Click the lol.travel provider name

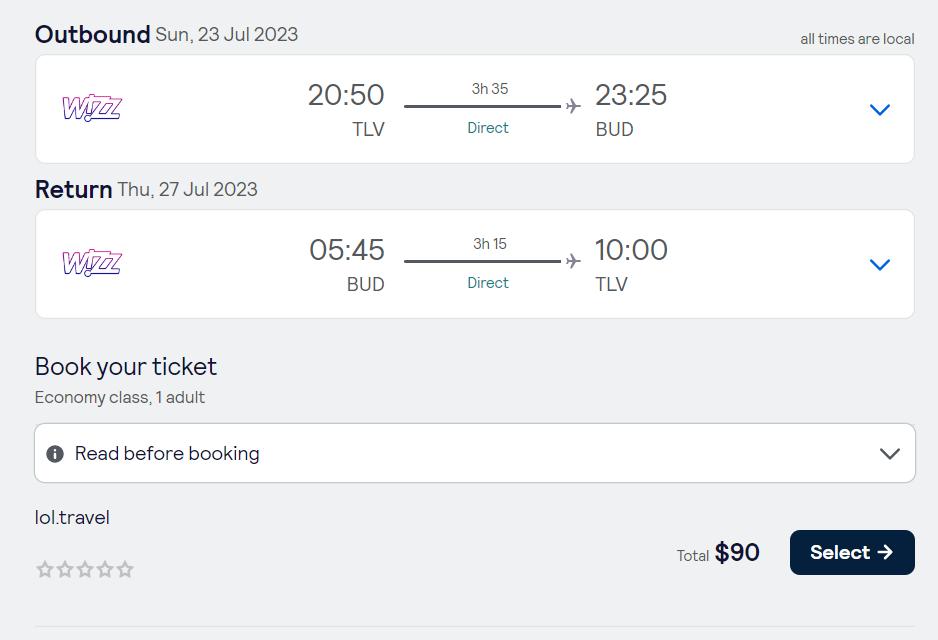point(72,517)
